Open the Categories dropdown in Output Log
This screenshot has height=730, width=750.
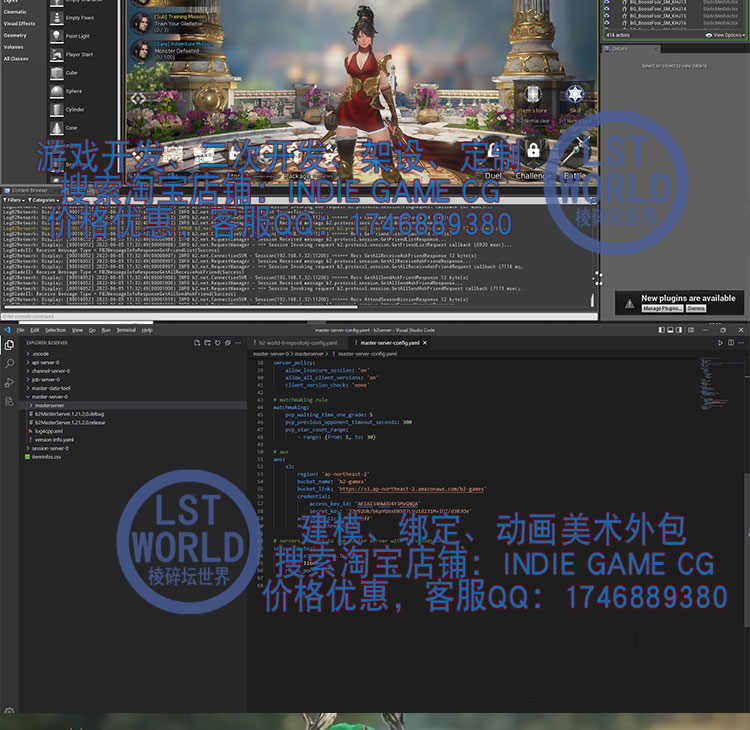pyautogui.click(x=43, y=200)
